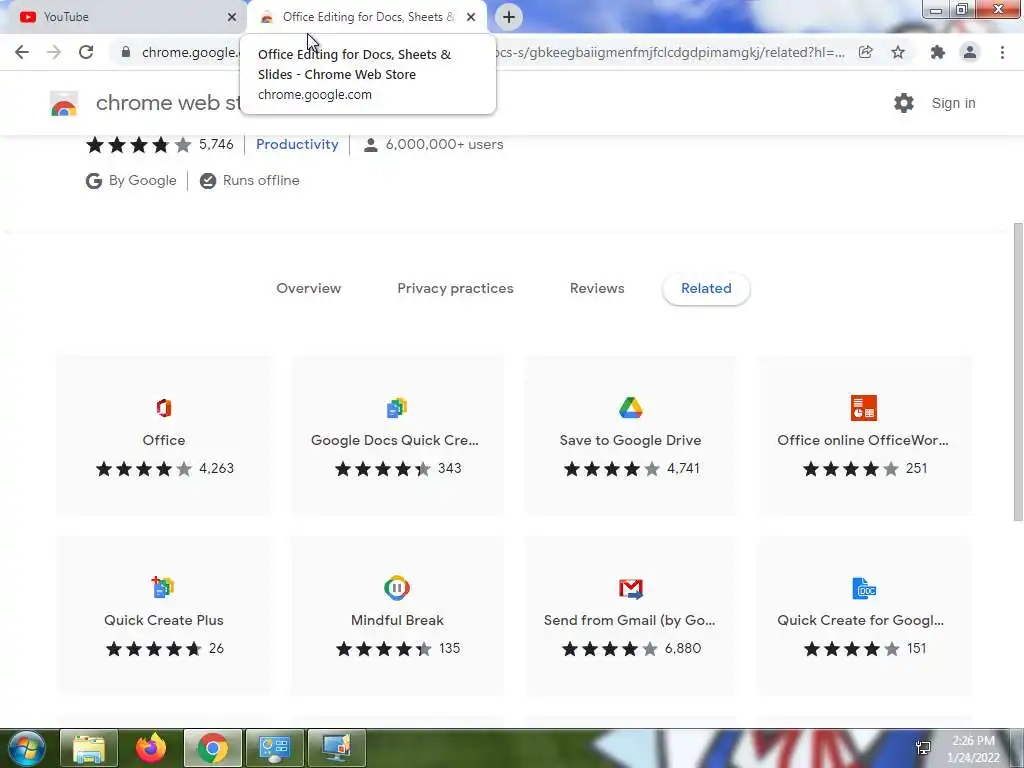This screenshot has height=768, width=1024.
Task: Close the Office Editing tab
Action: tap(471, 17)
